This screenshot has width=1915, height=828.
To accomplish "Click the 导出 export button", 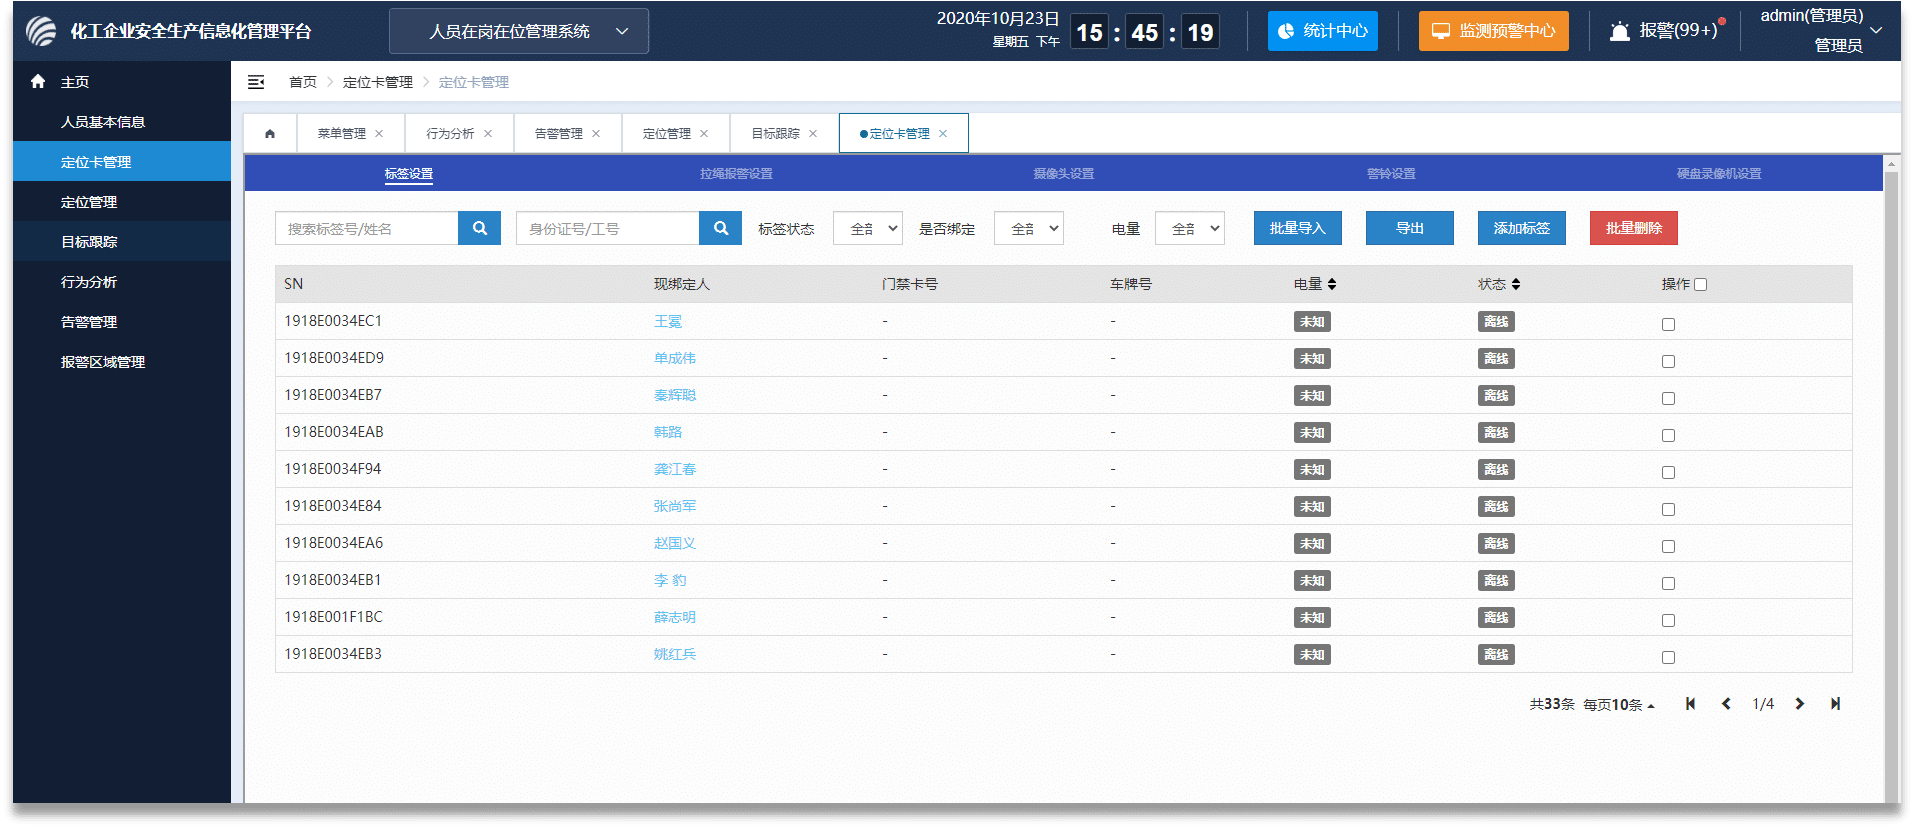I will click(1410, 228).
